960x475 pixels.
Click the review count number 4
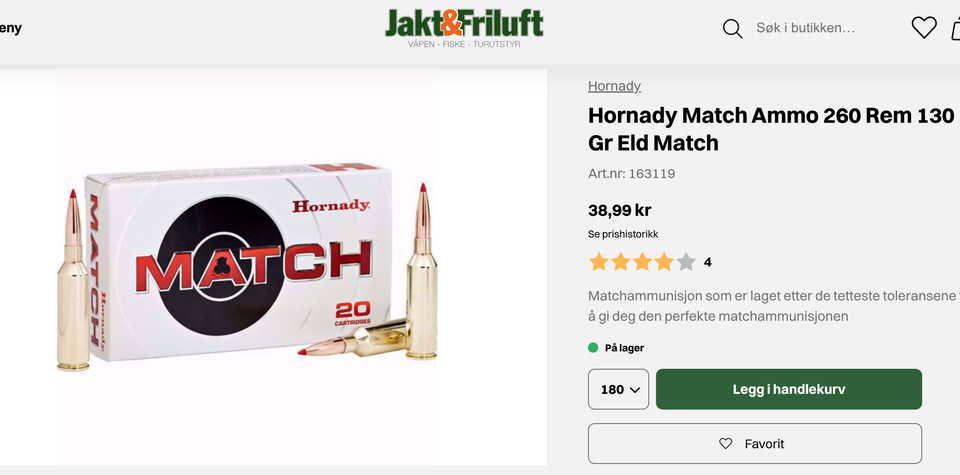point(708,263)
